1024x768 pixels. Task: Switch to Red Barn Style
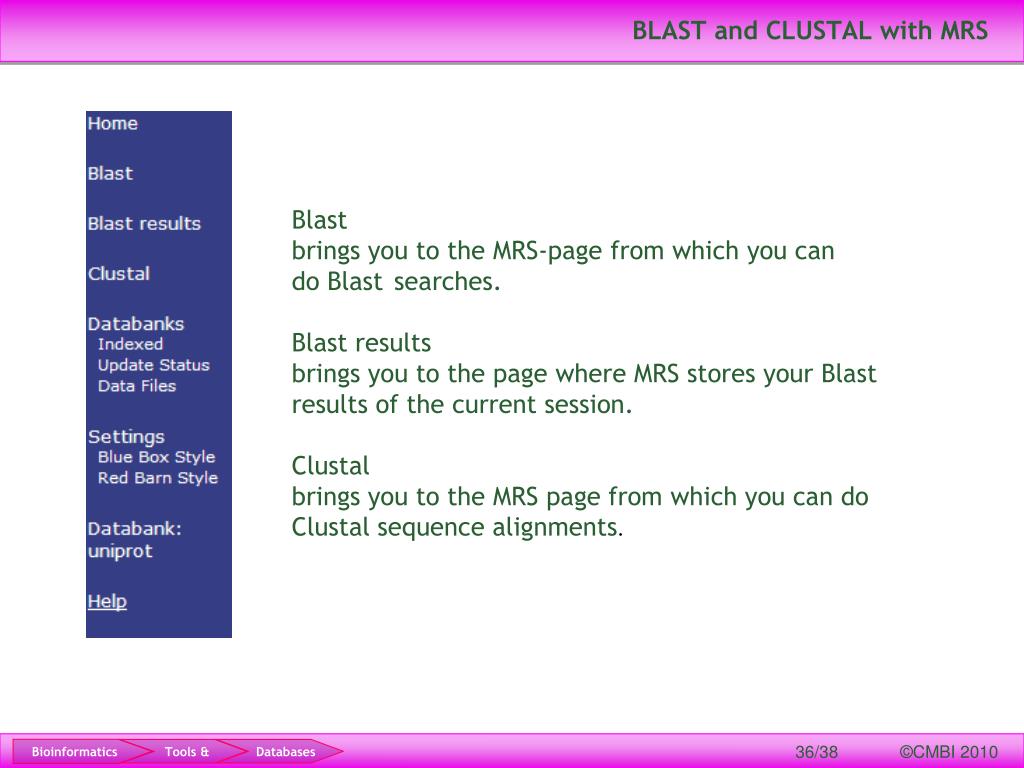point(158,478)
